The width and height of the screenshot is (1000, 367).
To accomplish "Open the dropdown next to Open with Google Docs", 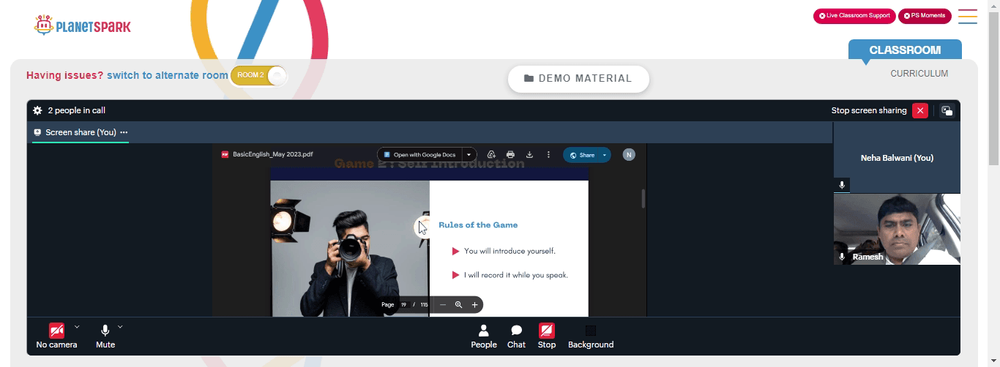I will click(469, 154).
